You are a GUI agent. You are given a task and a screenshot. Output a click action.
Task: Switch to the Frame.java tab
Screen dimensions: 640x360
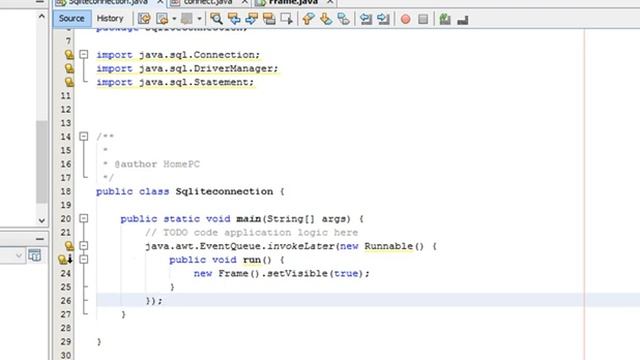(x=293, y=2)
